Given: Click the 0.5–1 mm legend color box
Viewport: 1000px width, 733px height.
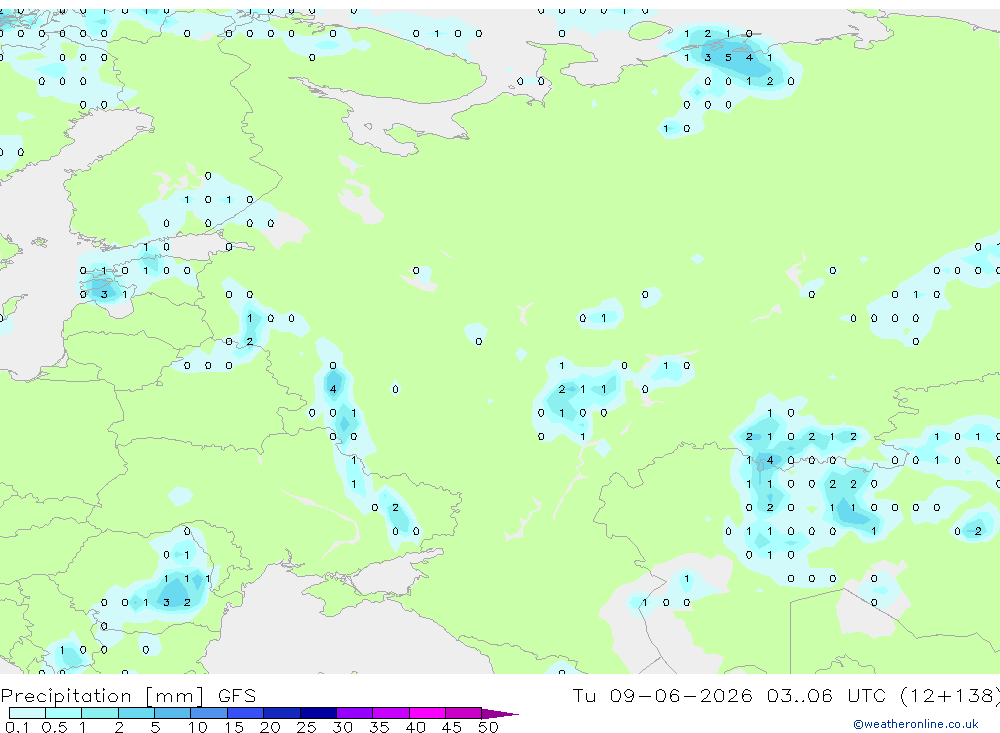Looking at the screenshot, I should tap(64, 713).
